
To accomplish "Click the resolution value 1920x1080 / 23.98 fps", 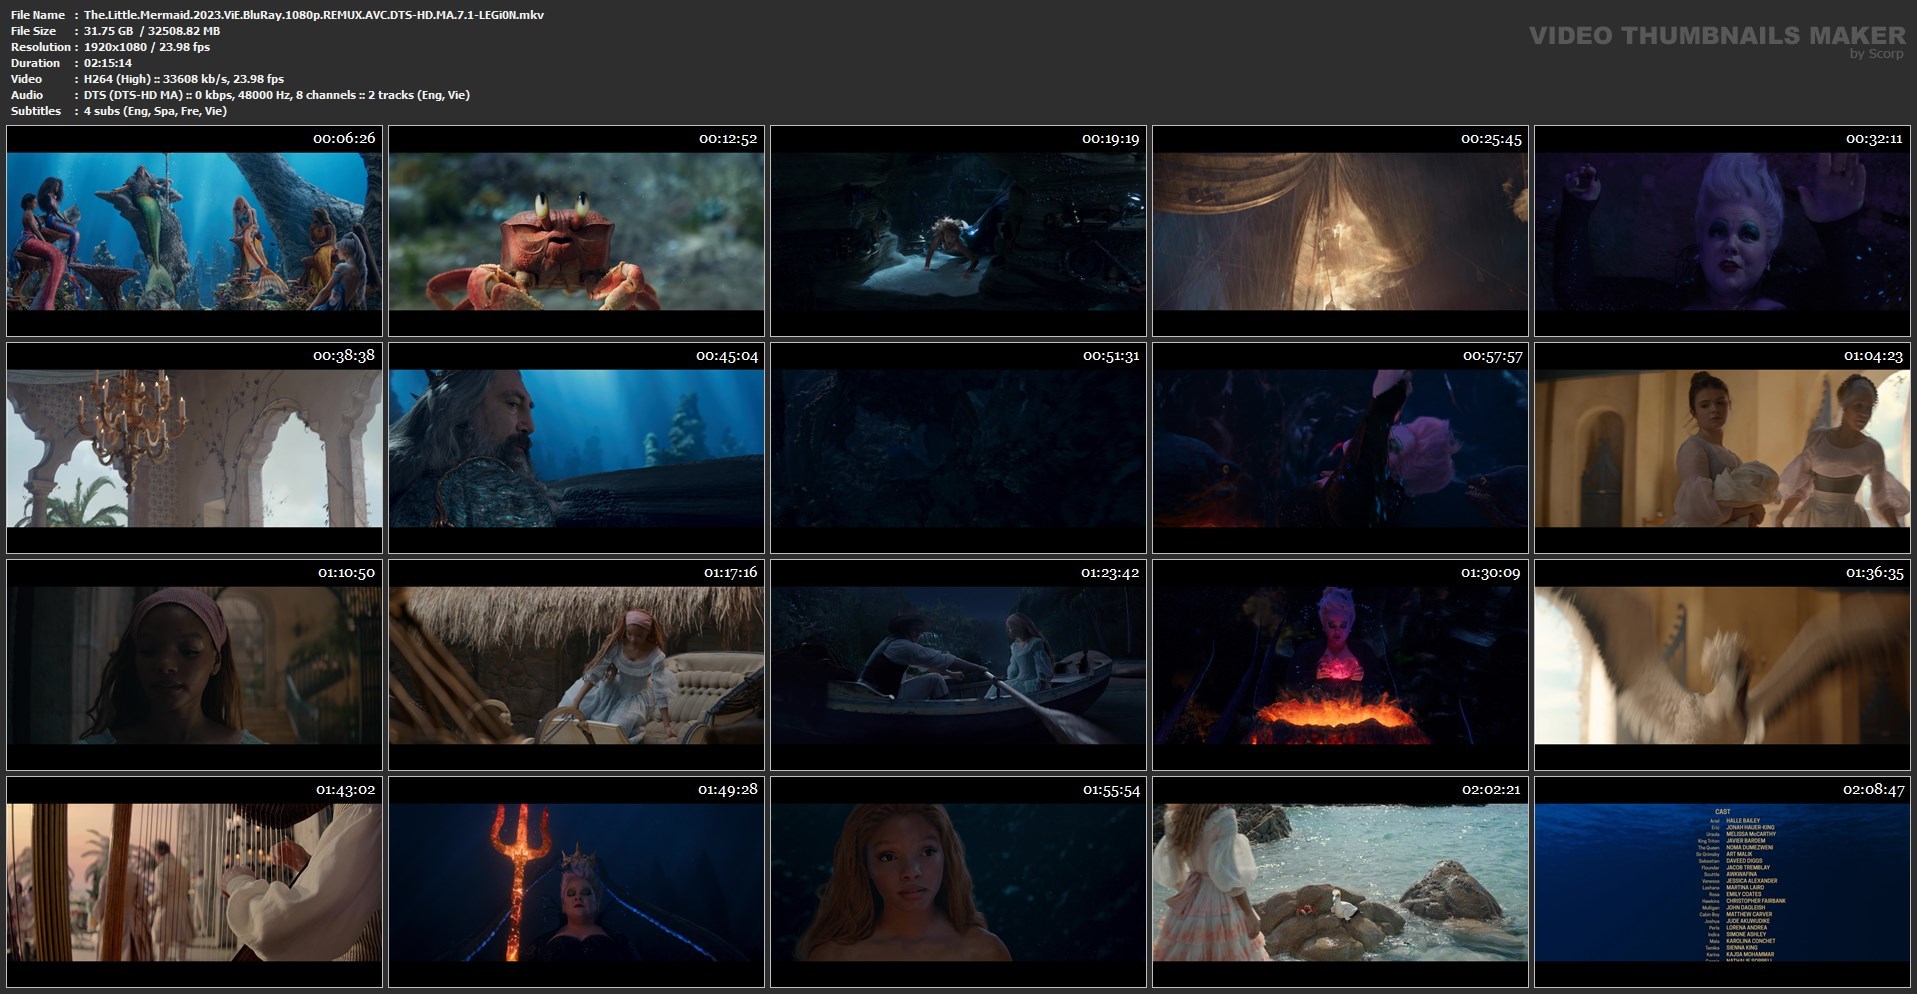I will [147, 47].
